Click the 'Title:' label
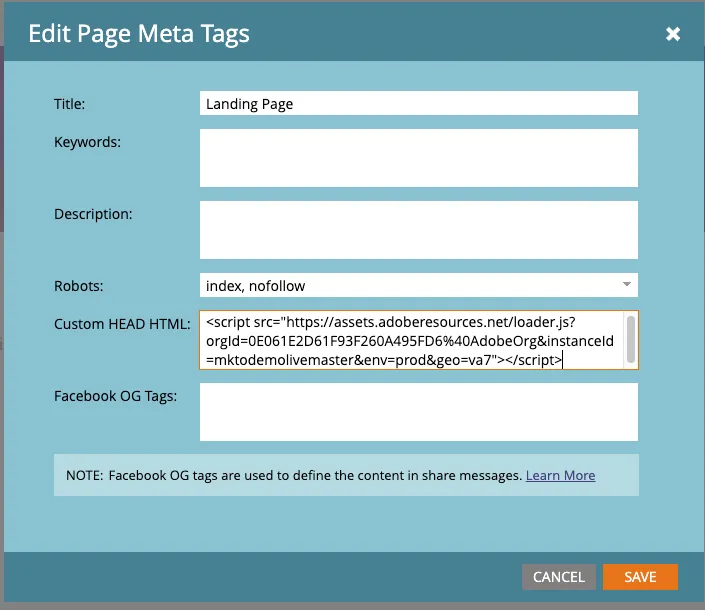The image size is (705, 610). coord(69,104)
